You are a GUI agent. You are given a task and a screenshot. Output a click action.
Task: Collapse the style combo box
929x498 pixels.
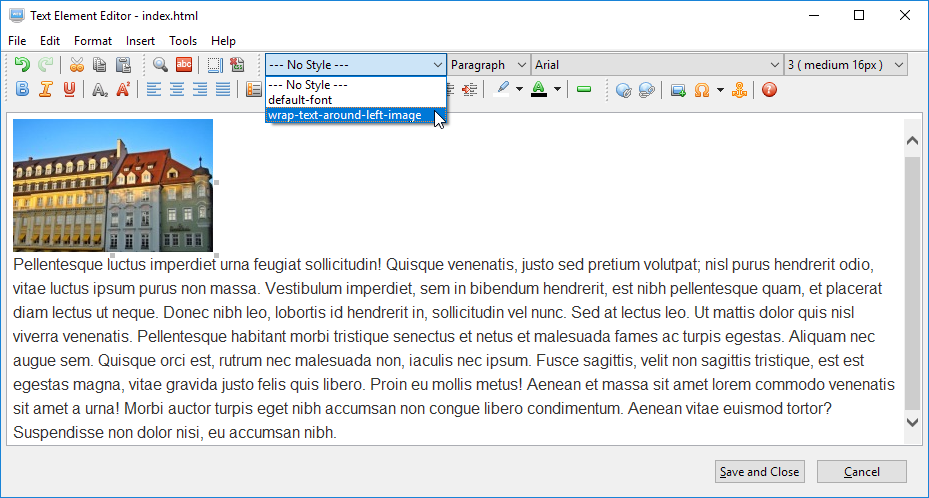pos(437,65)
